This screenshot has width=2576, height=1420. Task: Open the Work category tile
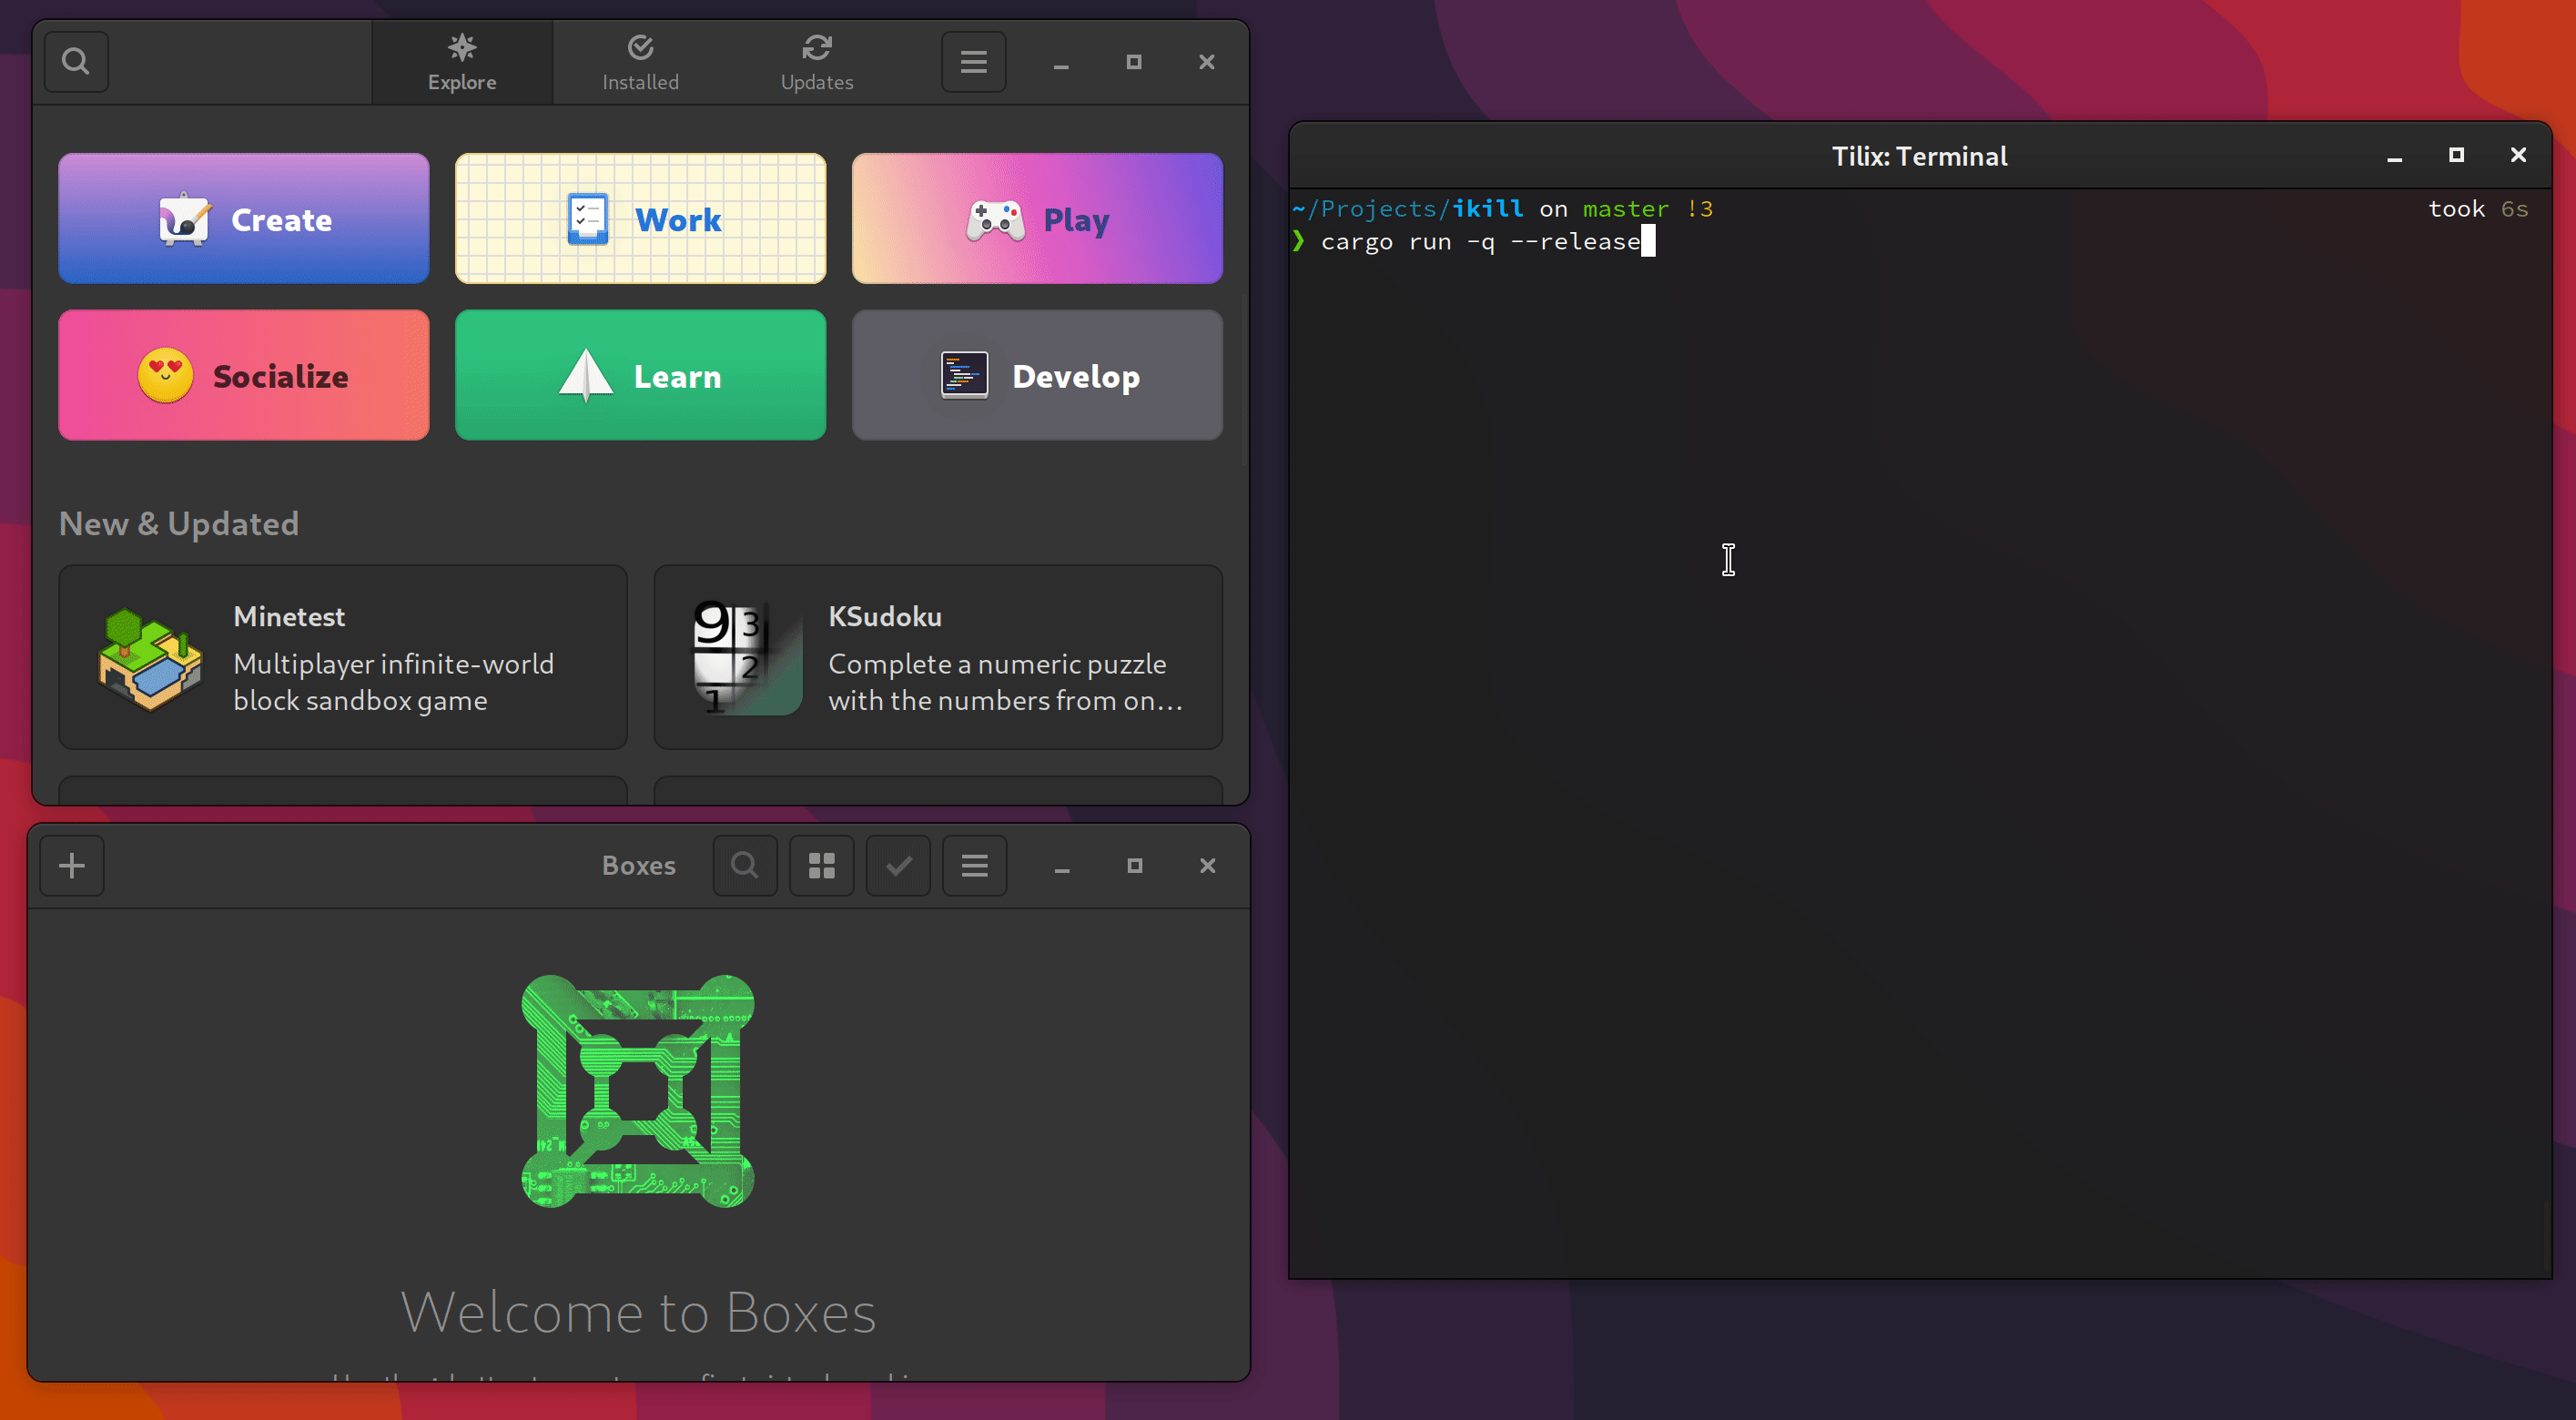640,219
